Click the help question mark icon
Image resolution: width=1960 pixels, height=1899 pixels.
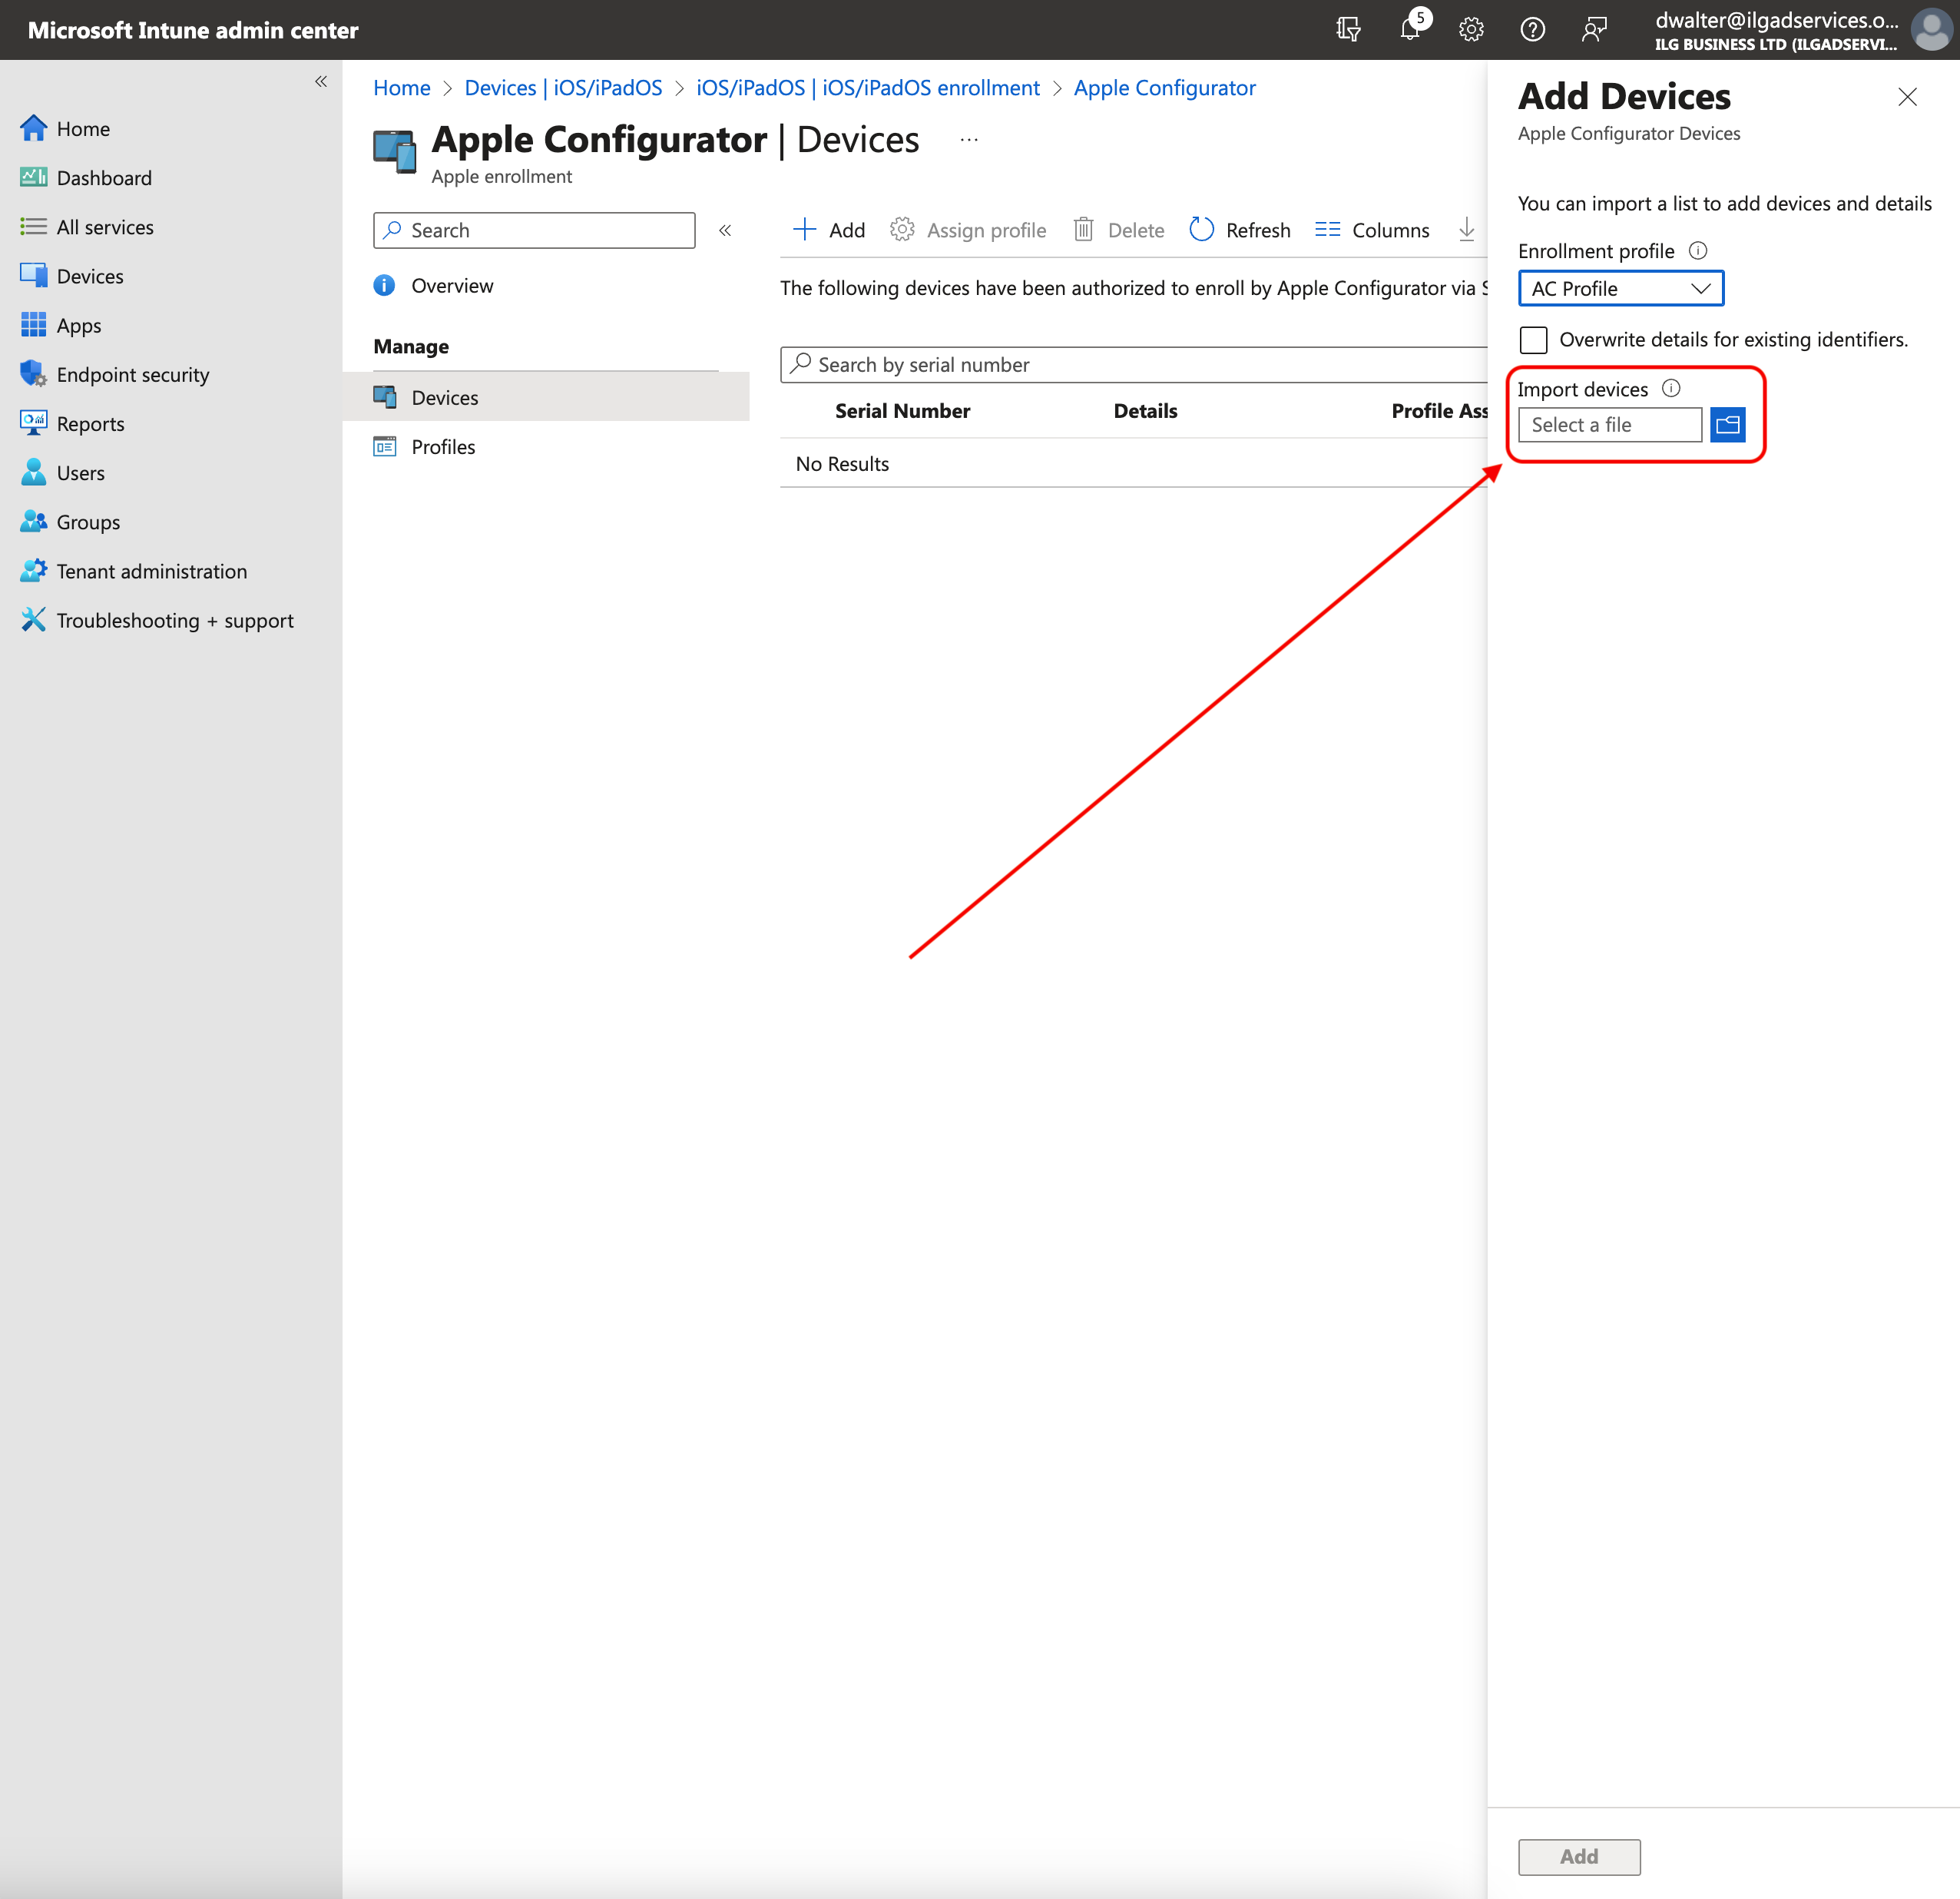[1532, 29]
